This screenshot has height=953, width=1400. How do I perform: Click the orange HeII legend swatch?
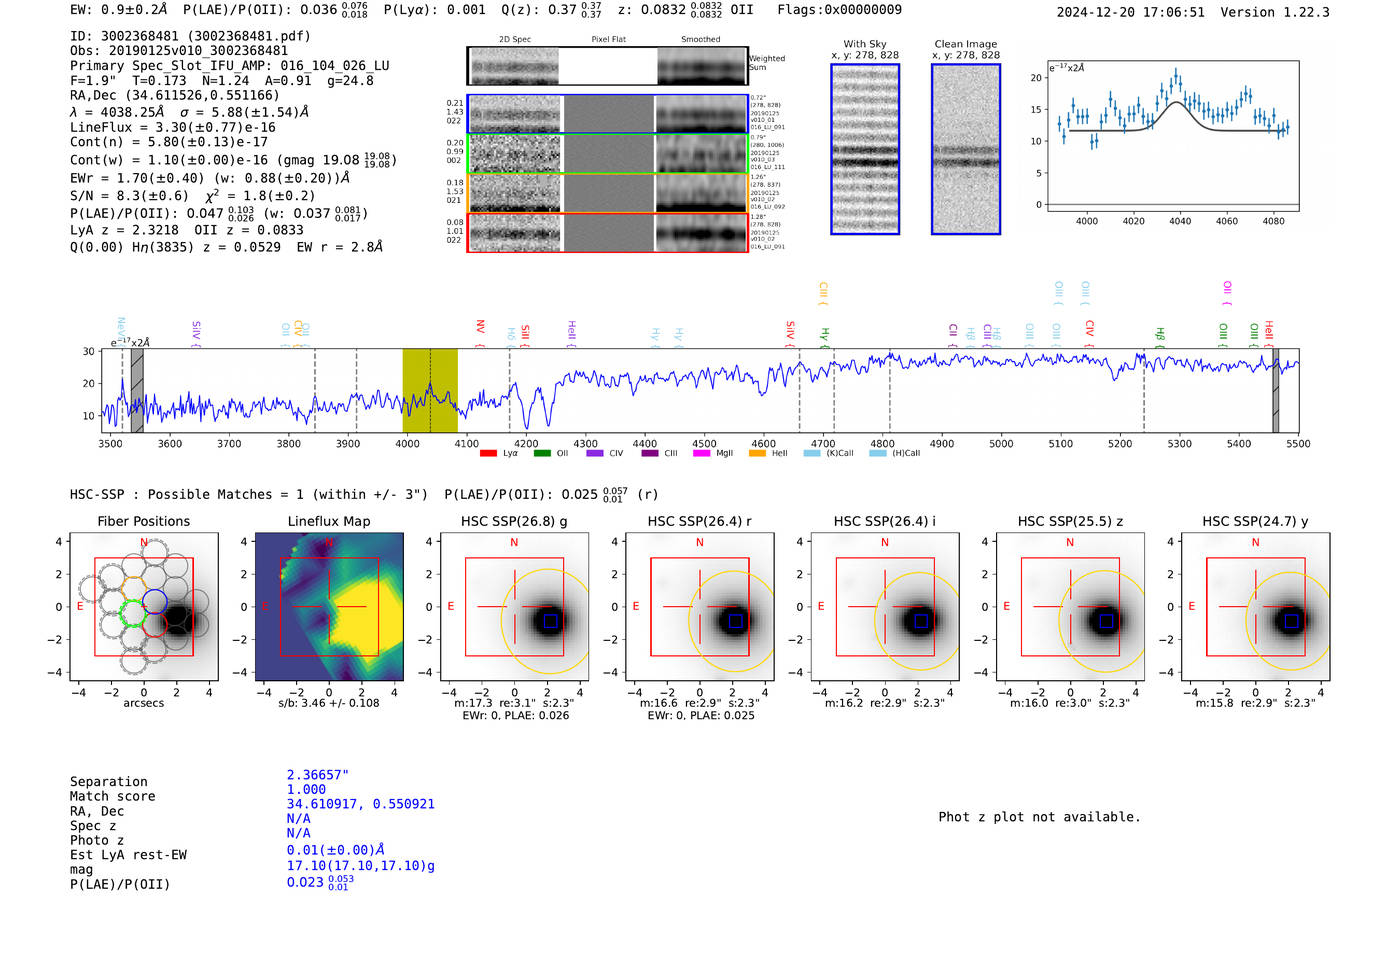pyautogui.click(x=757, y=453)
